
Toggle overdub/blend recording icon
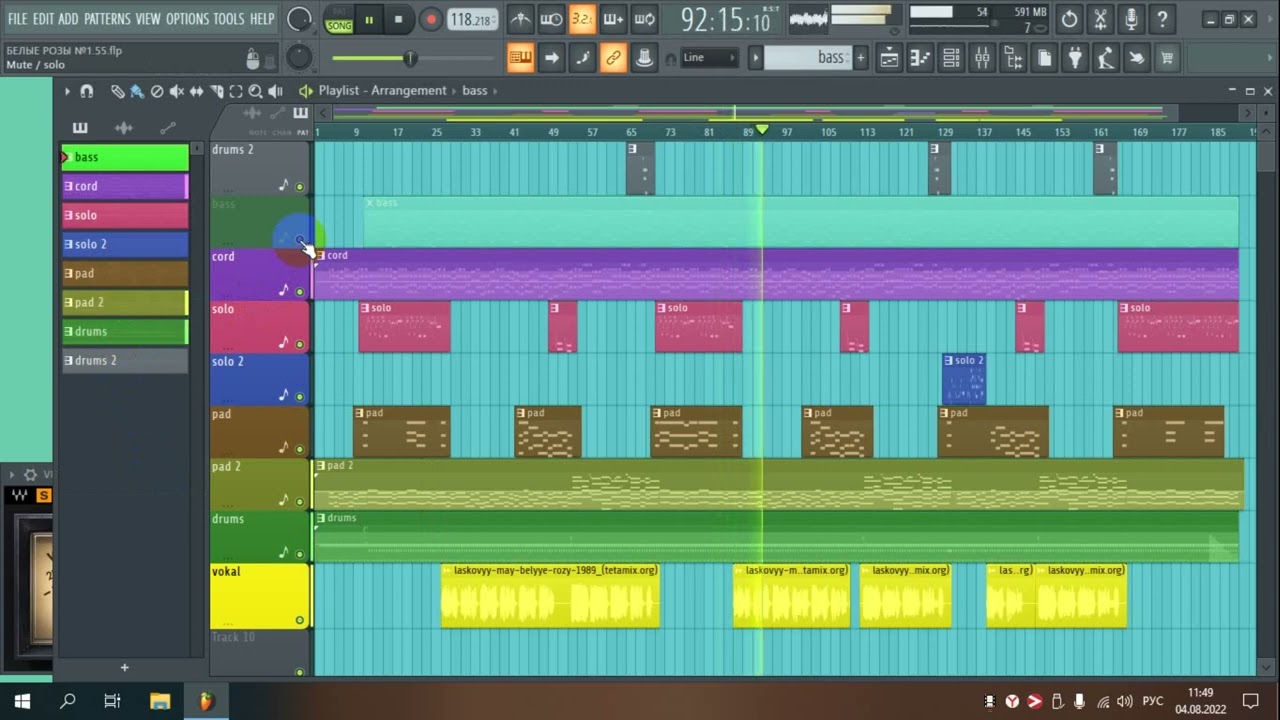(x=613, y=19)
